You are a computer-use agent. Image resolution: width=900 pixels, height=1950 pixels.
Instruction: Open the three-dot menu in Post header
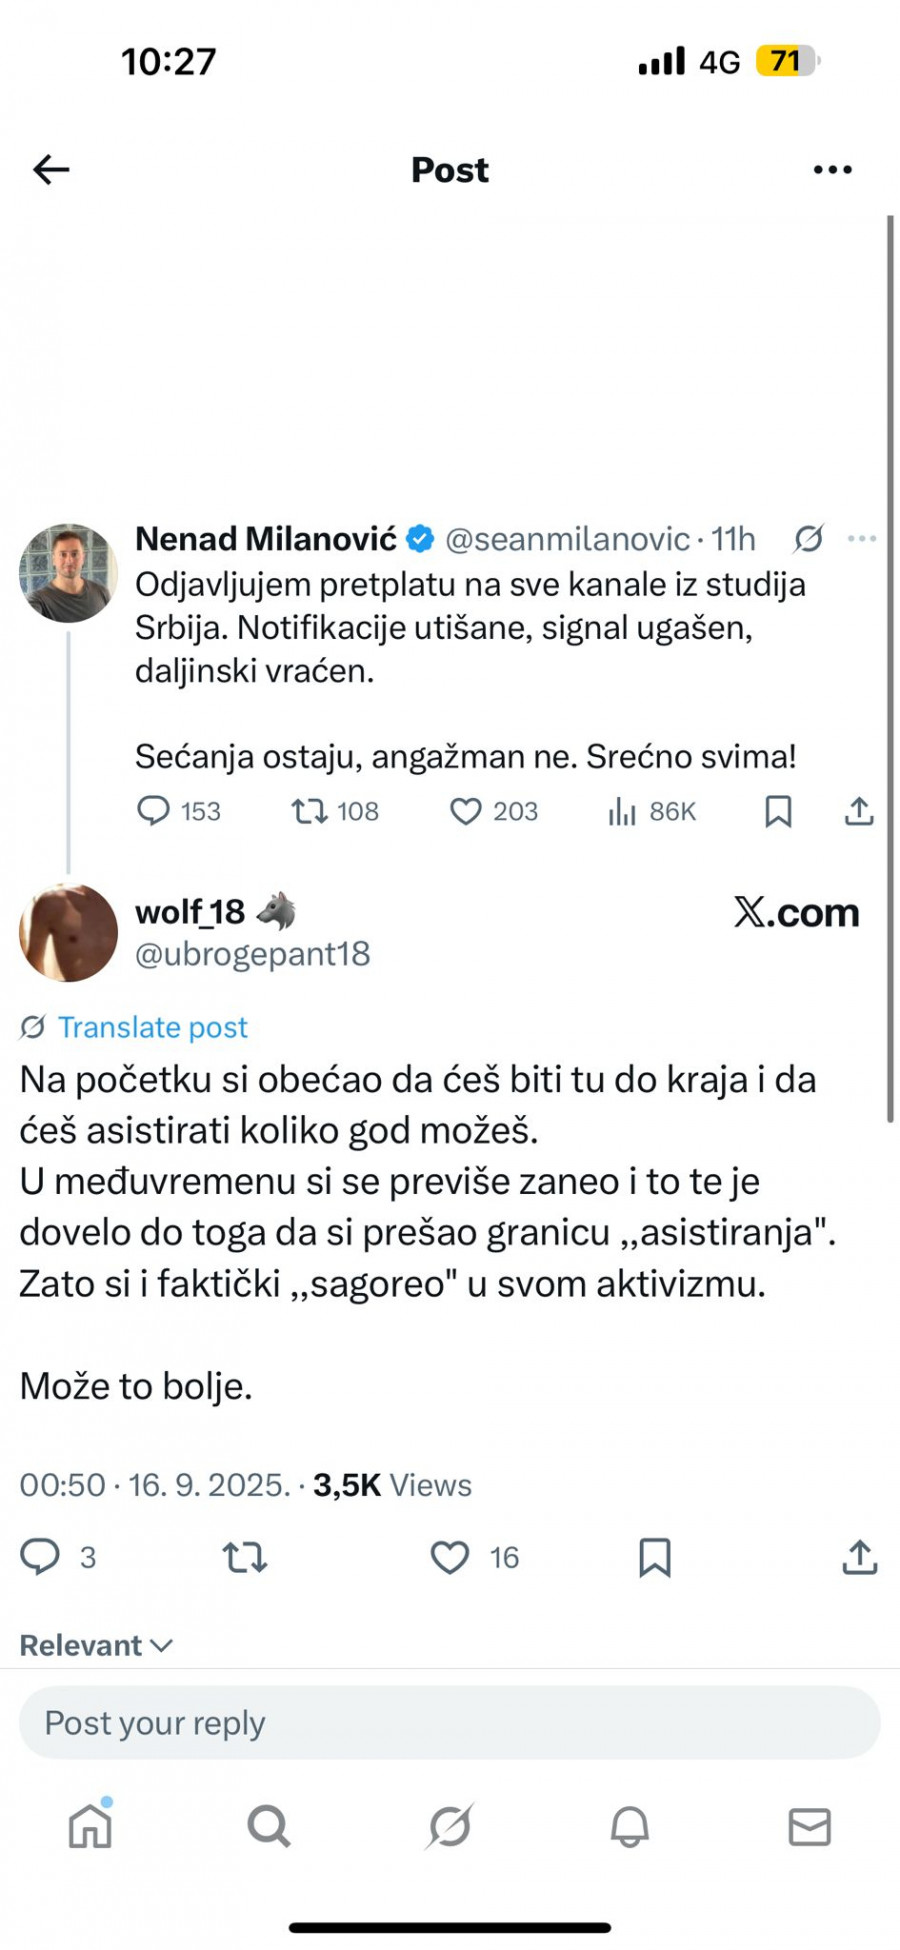pos(832,170)
